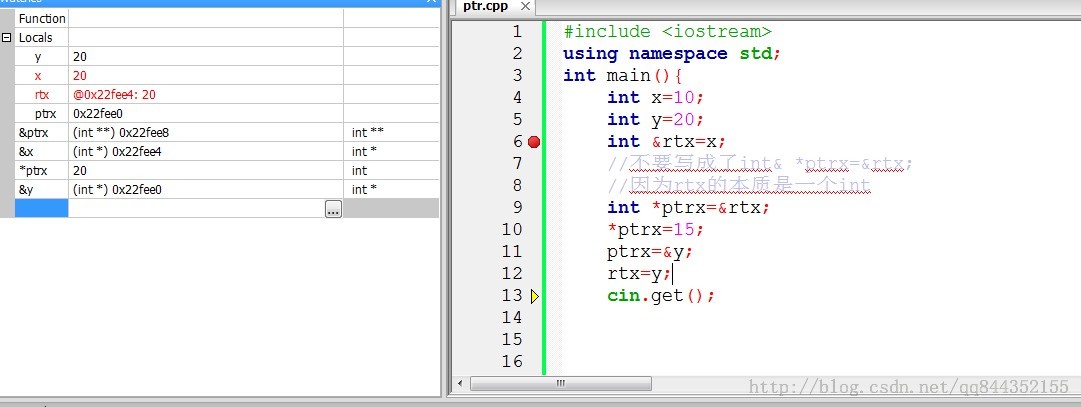This screenshot has height=407, width=1081.
Task: Click 'int main(){' code line
Action: tap(623, 76)
